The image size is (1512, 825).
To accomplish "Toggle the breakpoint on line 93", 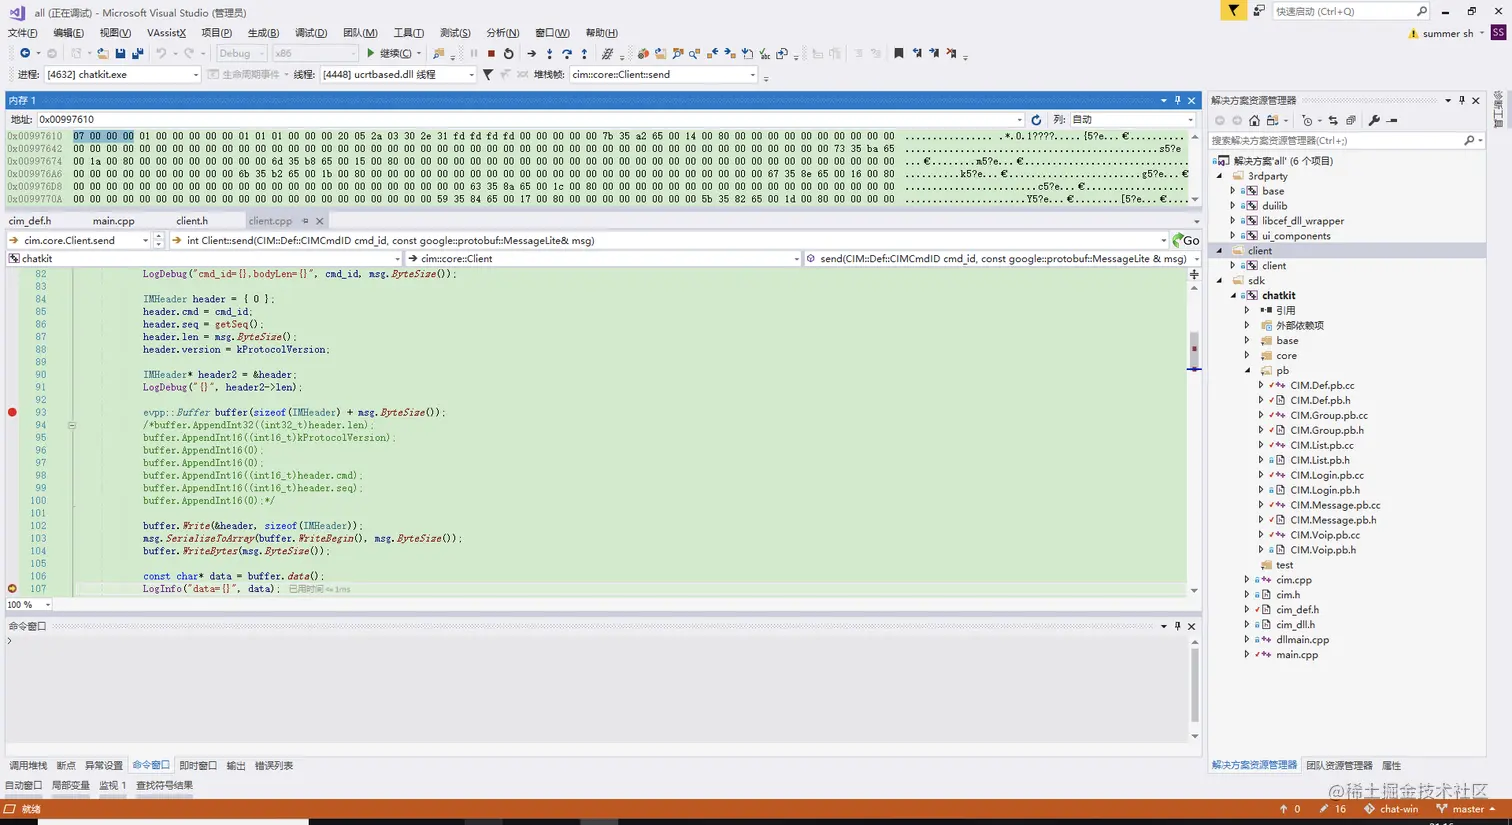I will point(12,412).
